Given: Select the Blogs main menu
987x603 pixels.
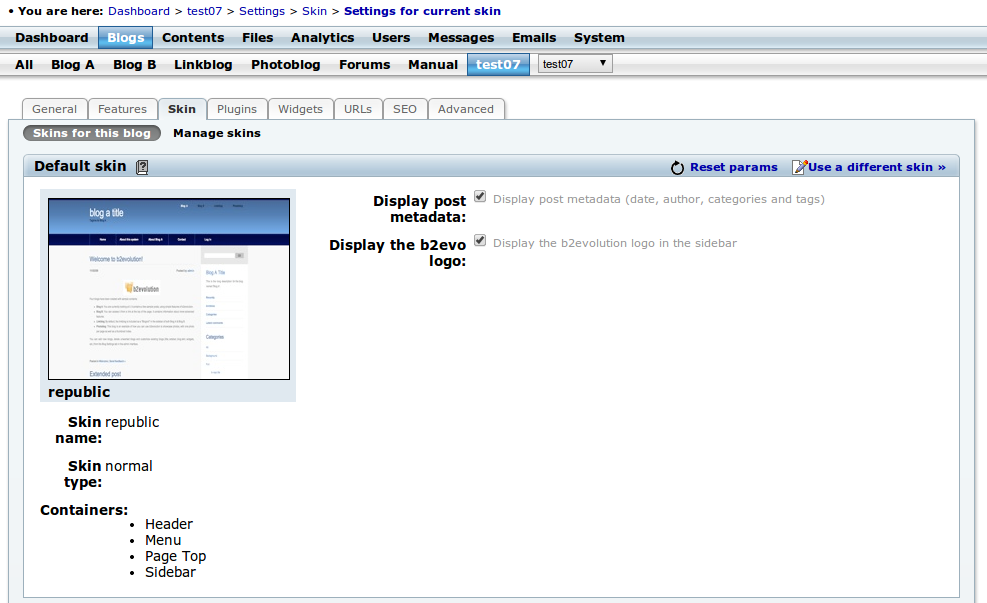Looking at the screenshot, I should coord(125,38).
